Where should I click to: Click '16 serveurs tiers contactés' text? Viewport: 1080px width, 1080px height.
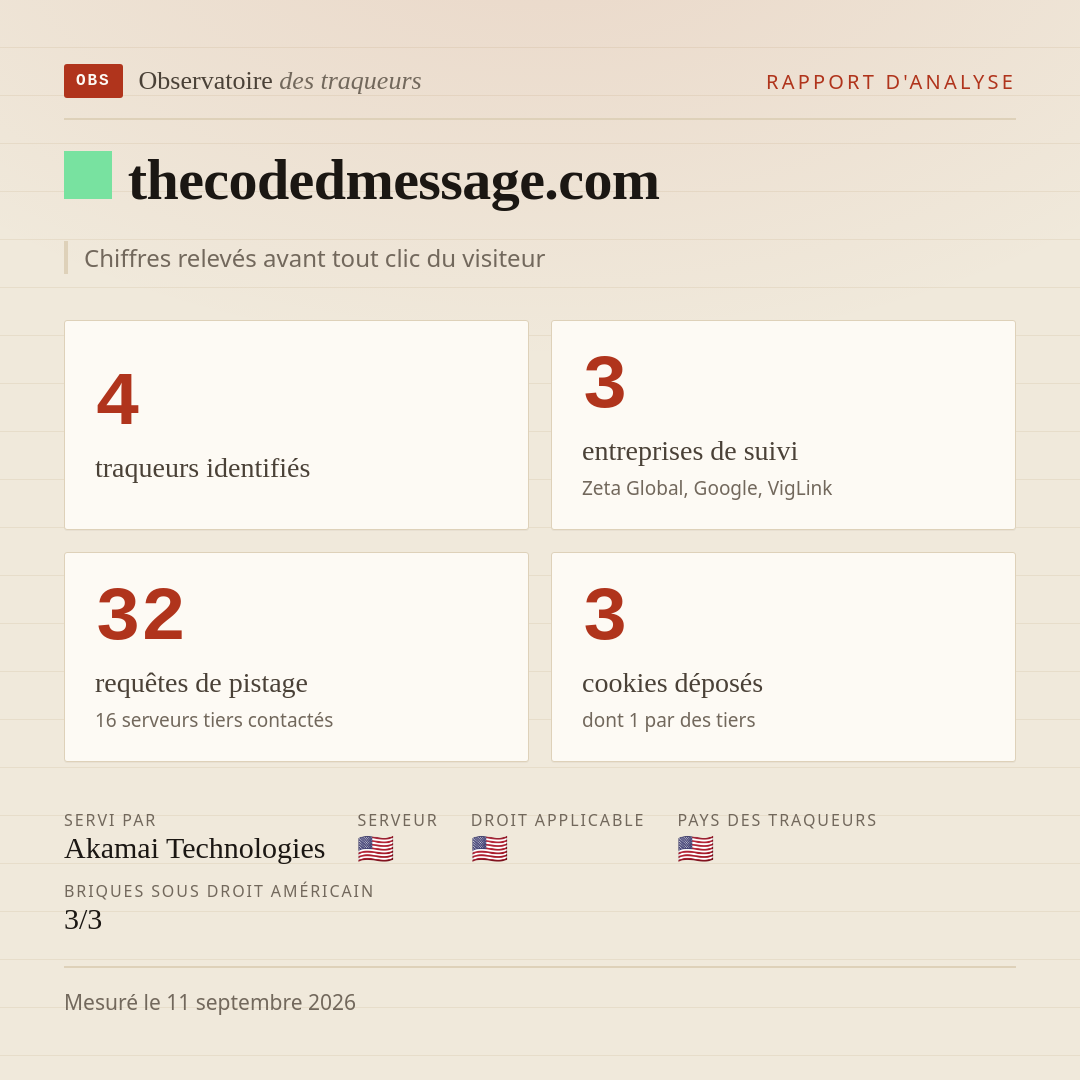click(x=214, y=720)
